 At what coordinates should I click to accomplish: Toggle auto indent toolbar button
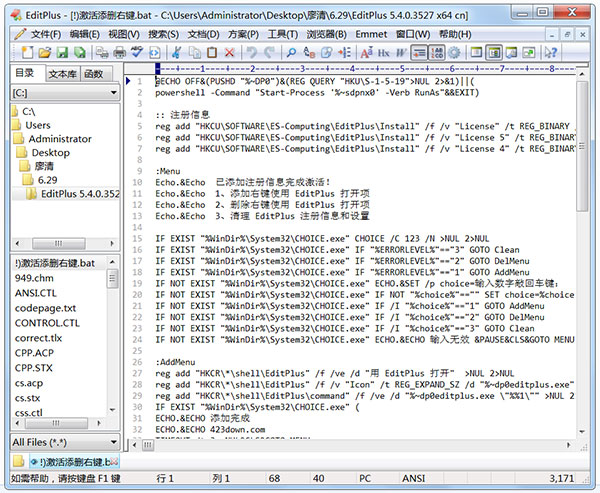pyautogui.click(x=419, y=52)
